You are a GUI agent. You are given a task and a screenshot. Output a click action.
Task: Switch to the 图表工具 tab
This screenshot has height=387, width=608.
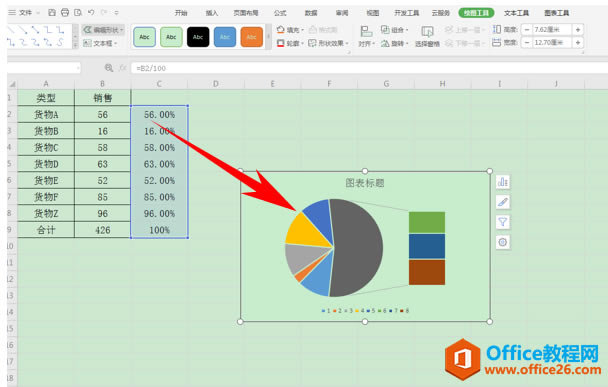pos(556,13)
